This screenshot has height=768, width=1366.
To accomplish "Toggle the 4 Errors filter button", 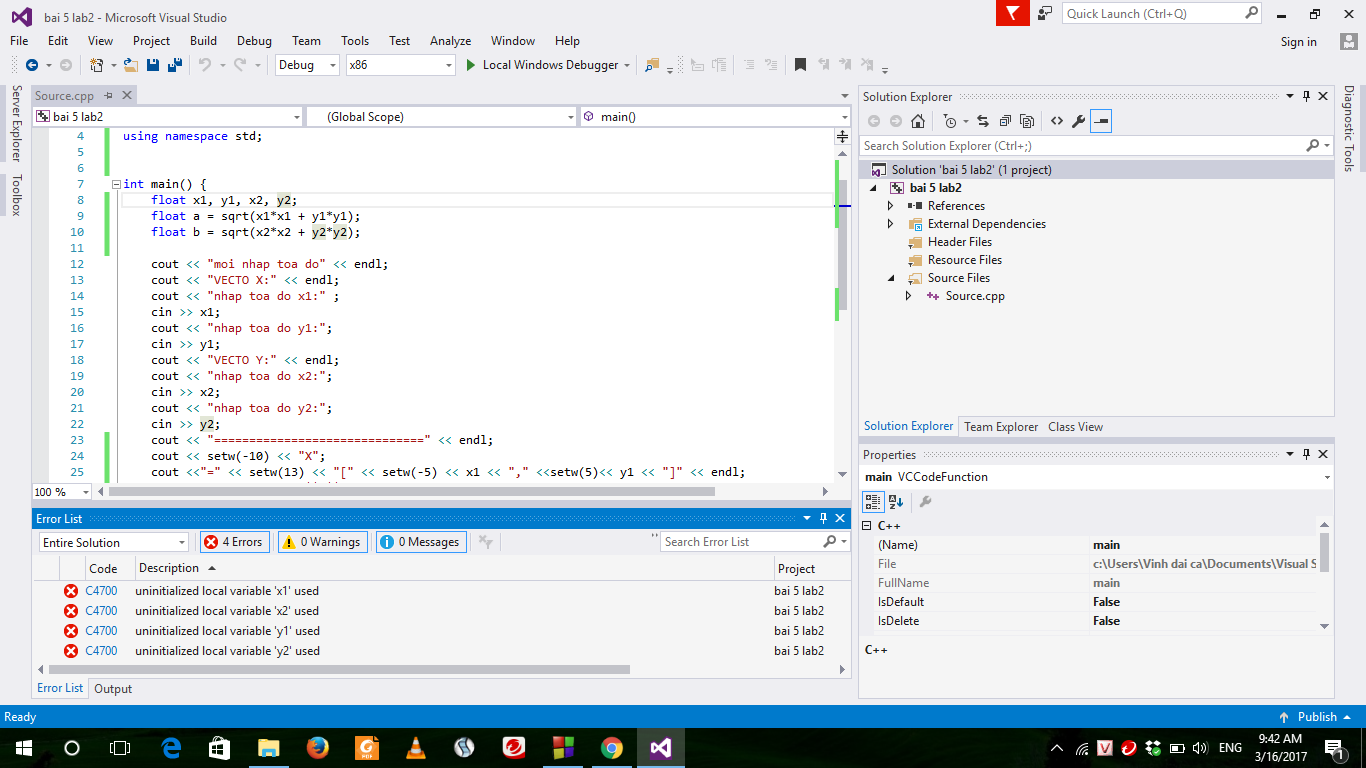I will click(235, 542).
